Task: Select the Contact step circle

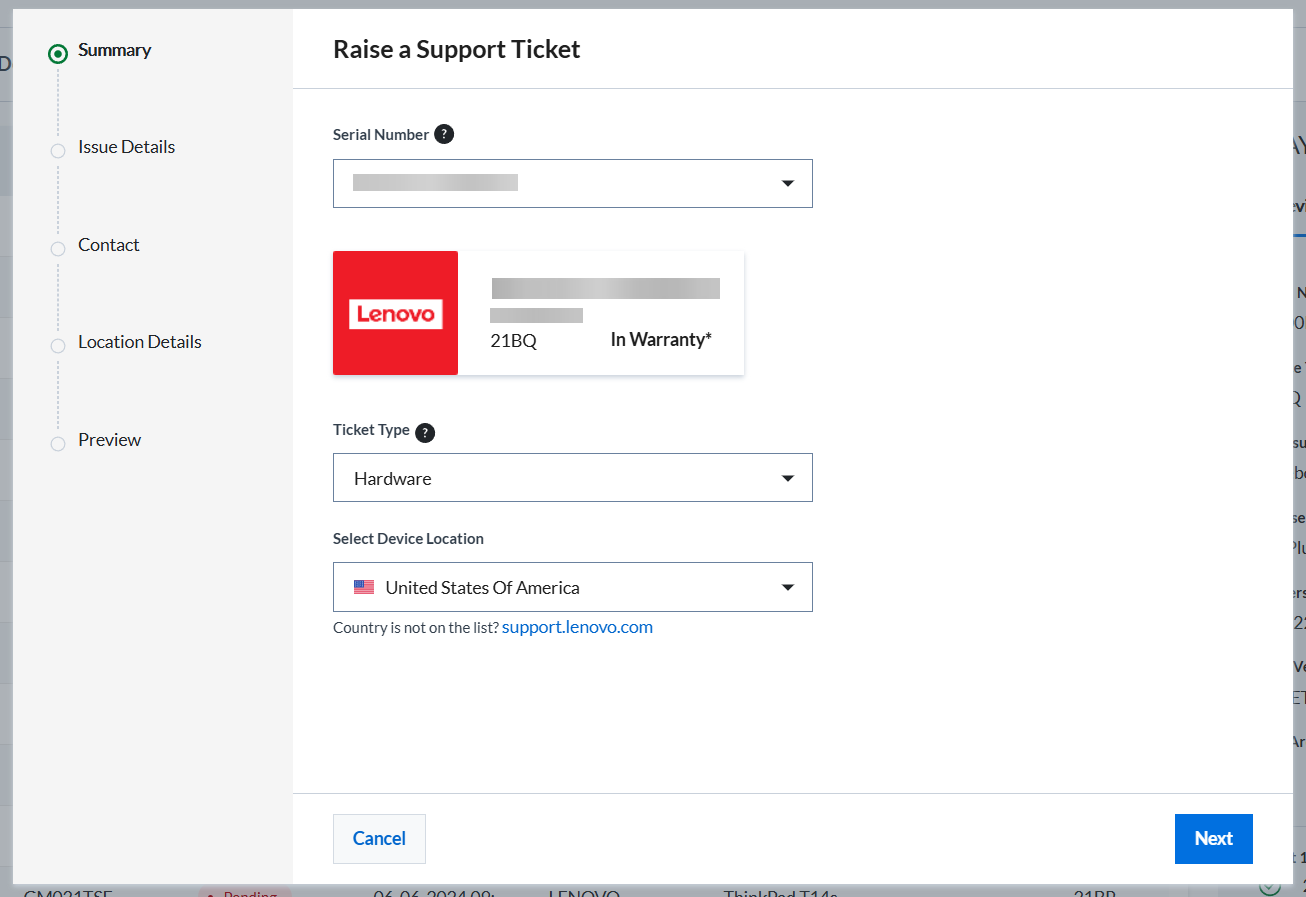Action: pos(58,249)
